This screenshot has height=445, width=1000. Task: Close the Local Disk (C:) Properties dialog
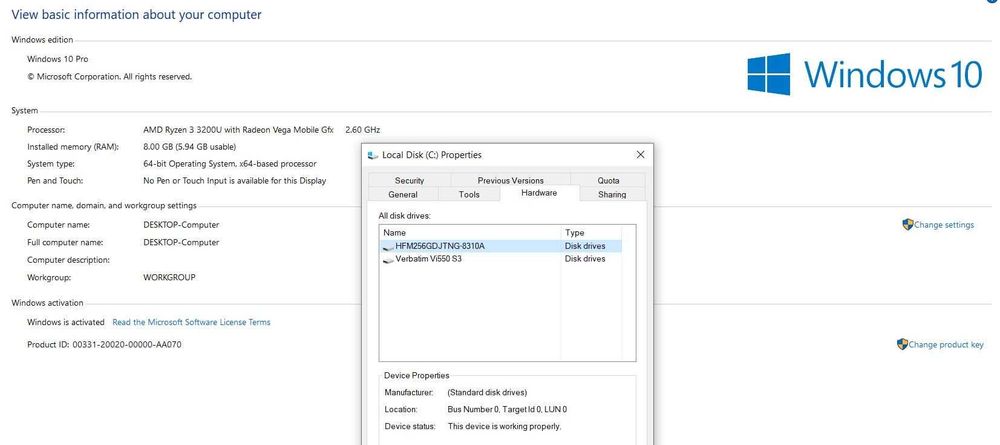[x=640, y=155]
